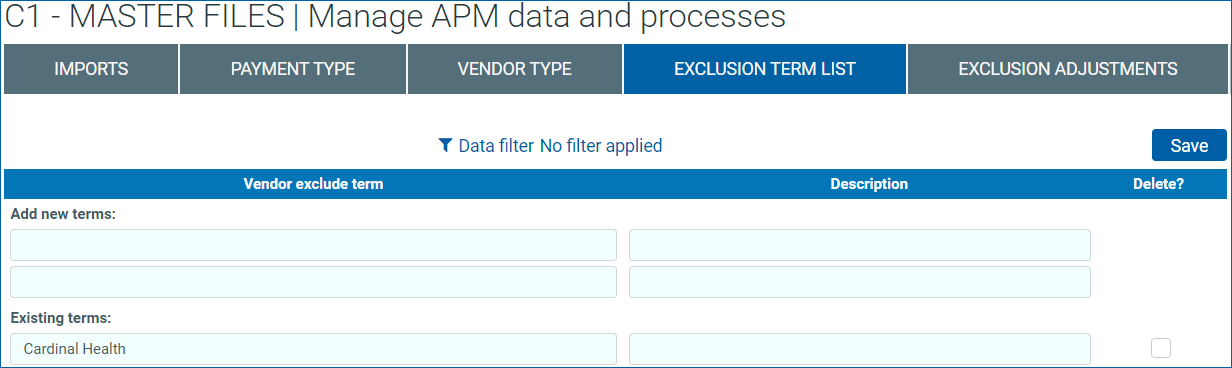This screenshot has width=1232, height=368.
Task: Click the Delete? column header
Action: click(1158, 184)
